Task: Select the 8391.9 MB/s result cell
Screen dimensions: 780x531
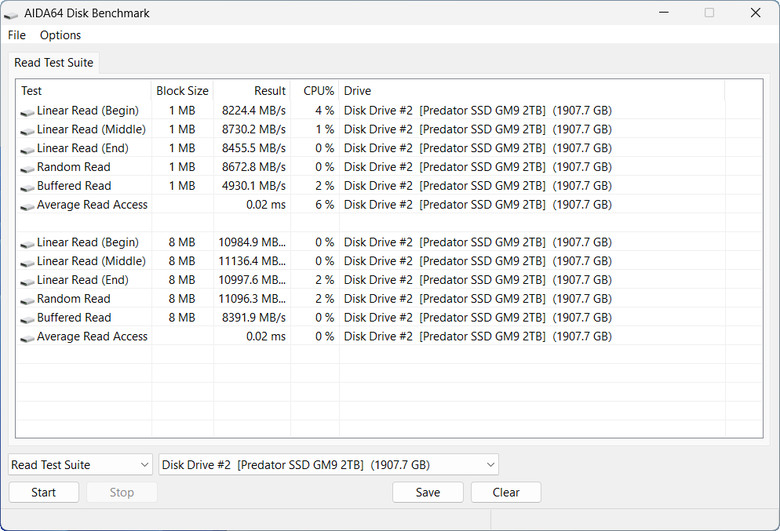Action: pos(254,318)
